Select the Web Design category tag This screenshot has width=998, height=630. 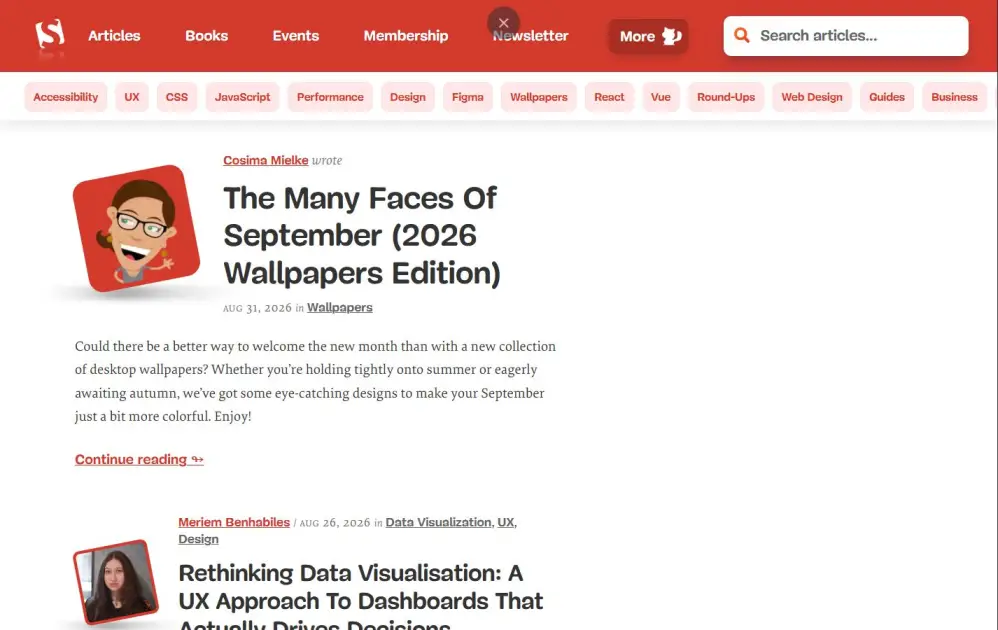(812, 97)
